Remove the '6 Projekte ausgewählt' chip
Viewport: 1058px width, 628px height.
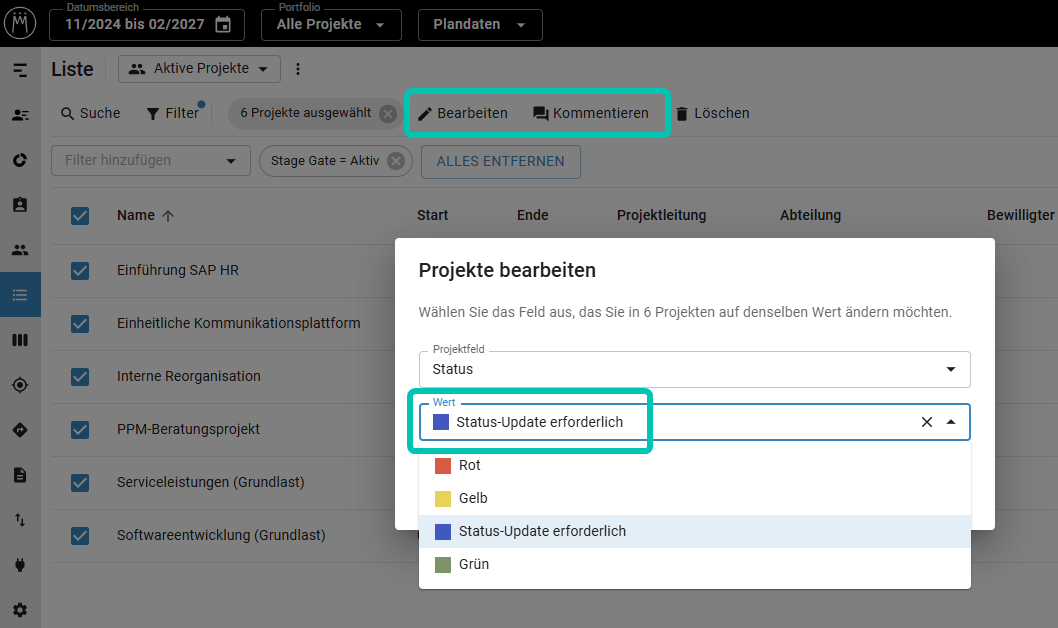coord(387,114)
